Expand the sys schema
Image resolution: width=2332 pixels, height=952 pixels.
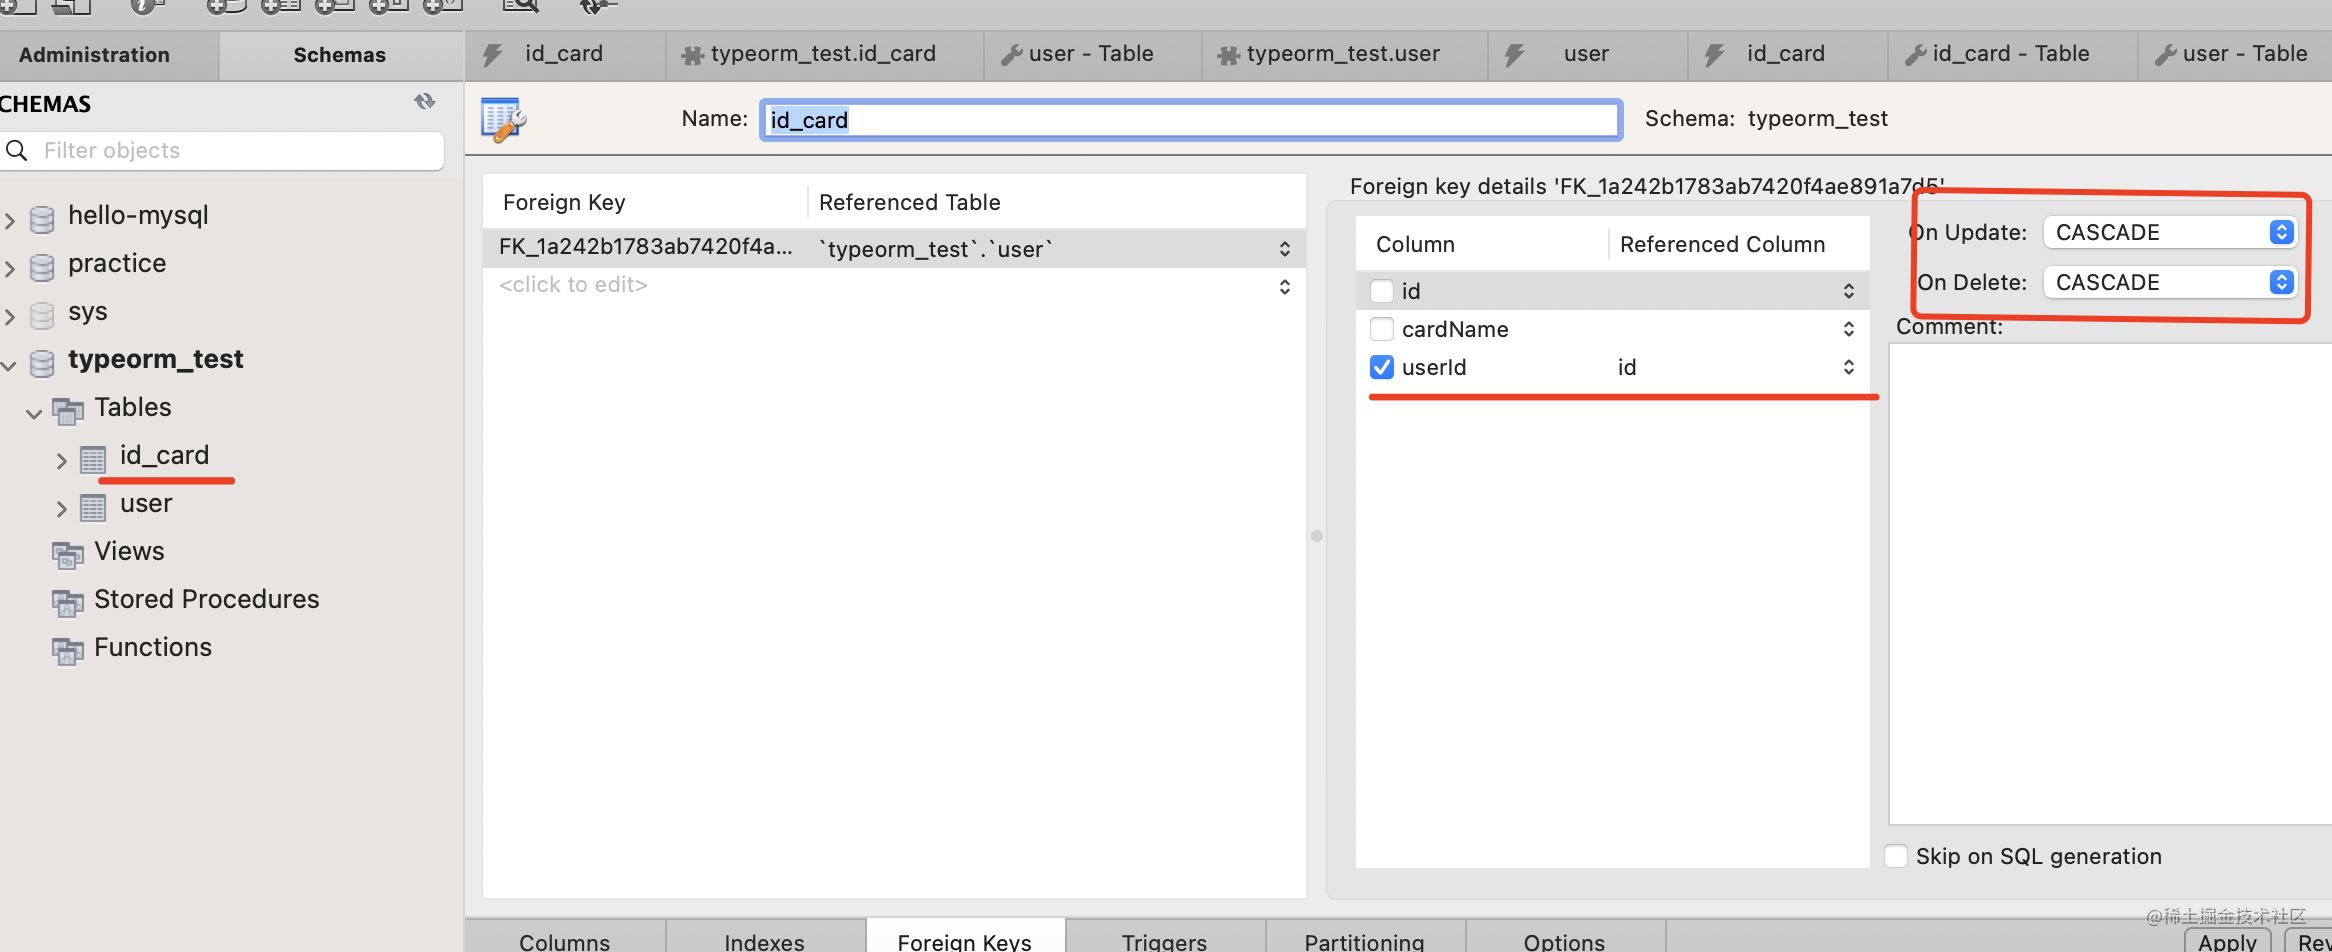coord(10,316)
